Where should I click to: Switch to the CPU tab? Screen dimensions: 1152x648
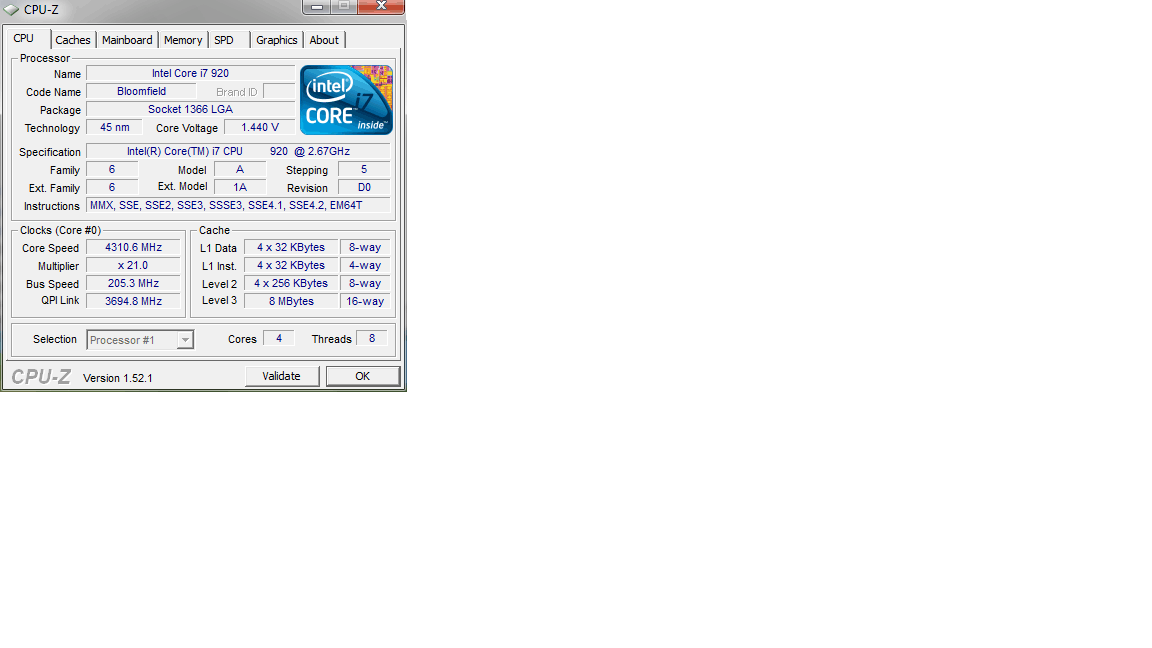24,38
